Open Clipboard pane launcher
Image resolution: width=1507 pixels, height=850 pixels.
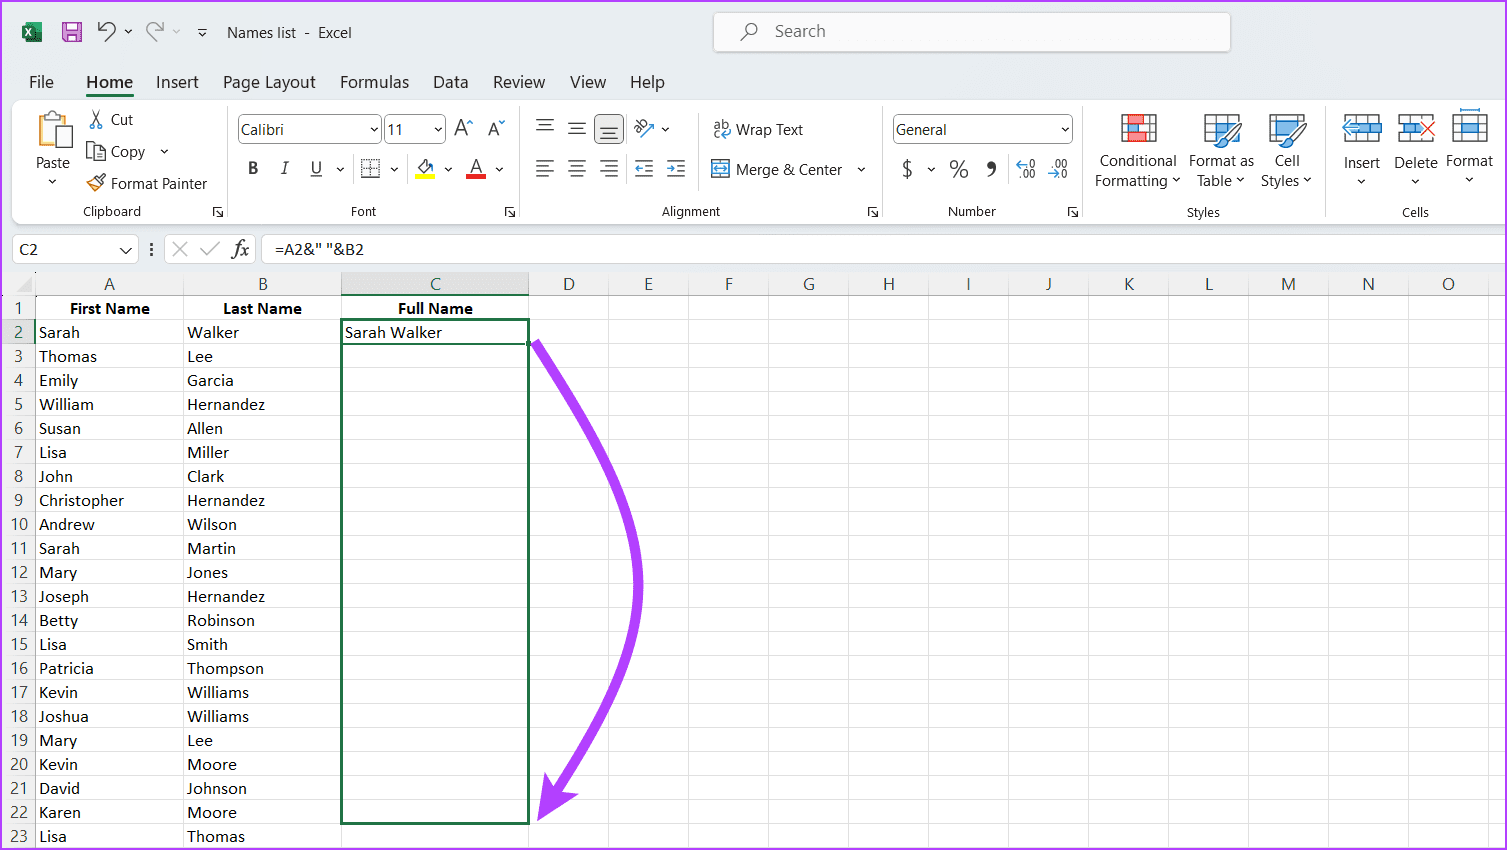tap(218, 212)
